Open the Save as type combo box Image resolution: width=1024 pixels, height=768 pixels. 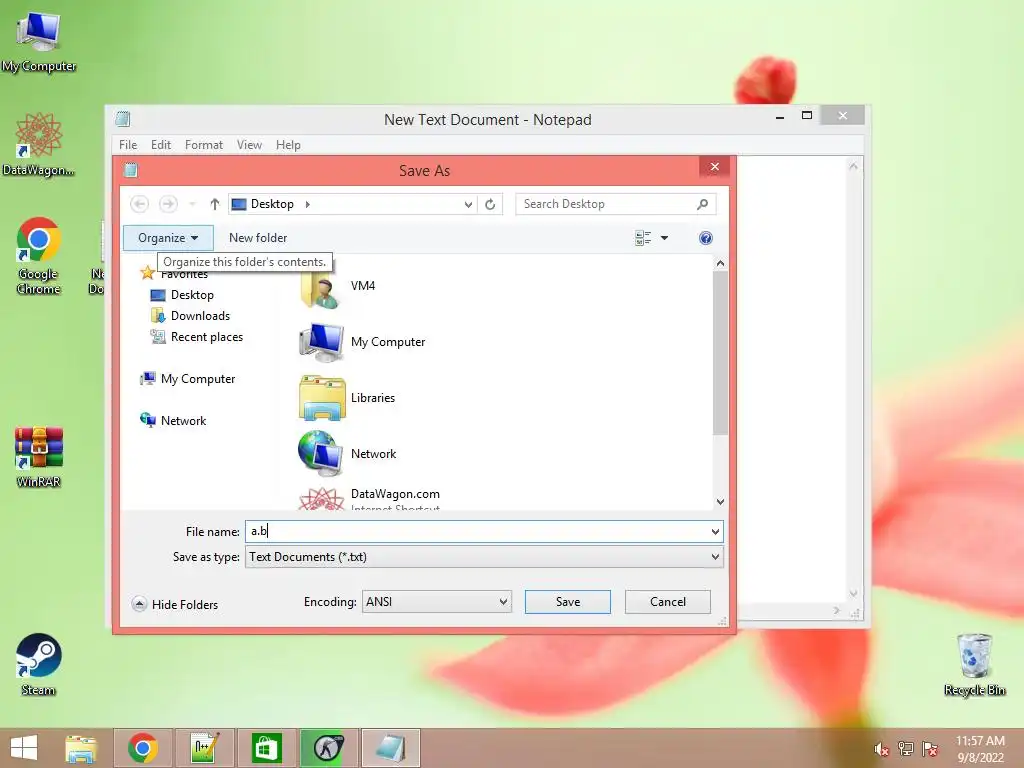click(484, 557)
